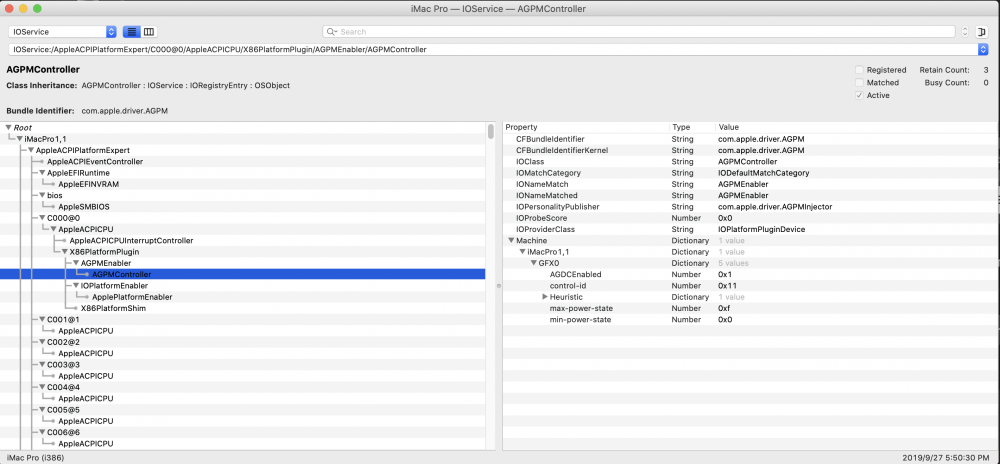
Task: Select the C005@5 tree node
Action: pyautogui.click(x=63, y=410)
